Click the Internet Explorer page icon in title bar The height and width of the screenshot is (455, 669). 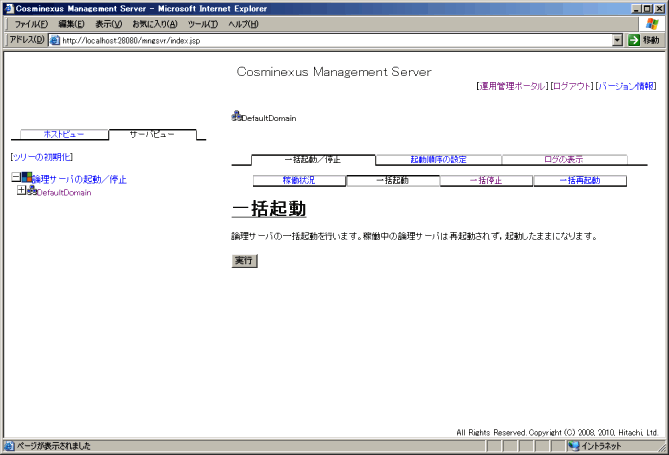tap(8, 8)
